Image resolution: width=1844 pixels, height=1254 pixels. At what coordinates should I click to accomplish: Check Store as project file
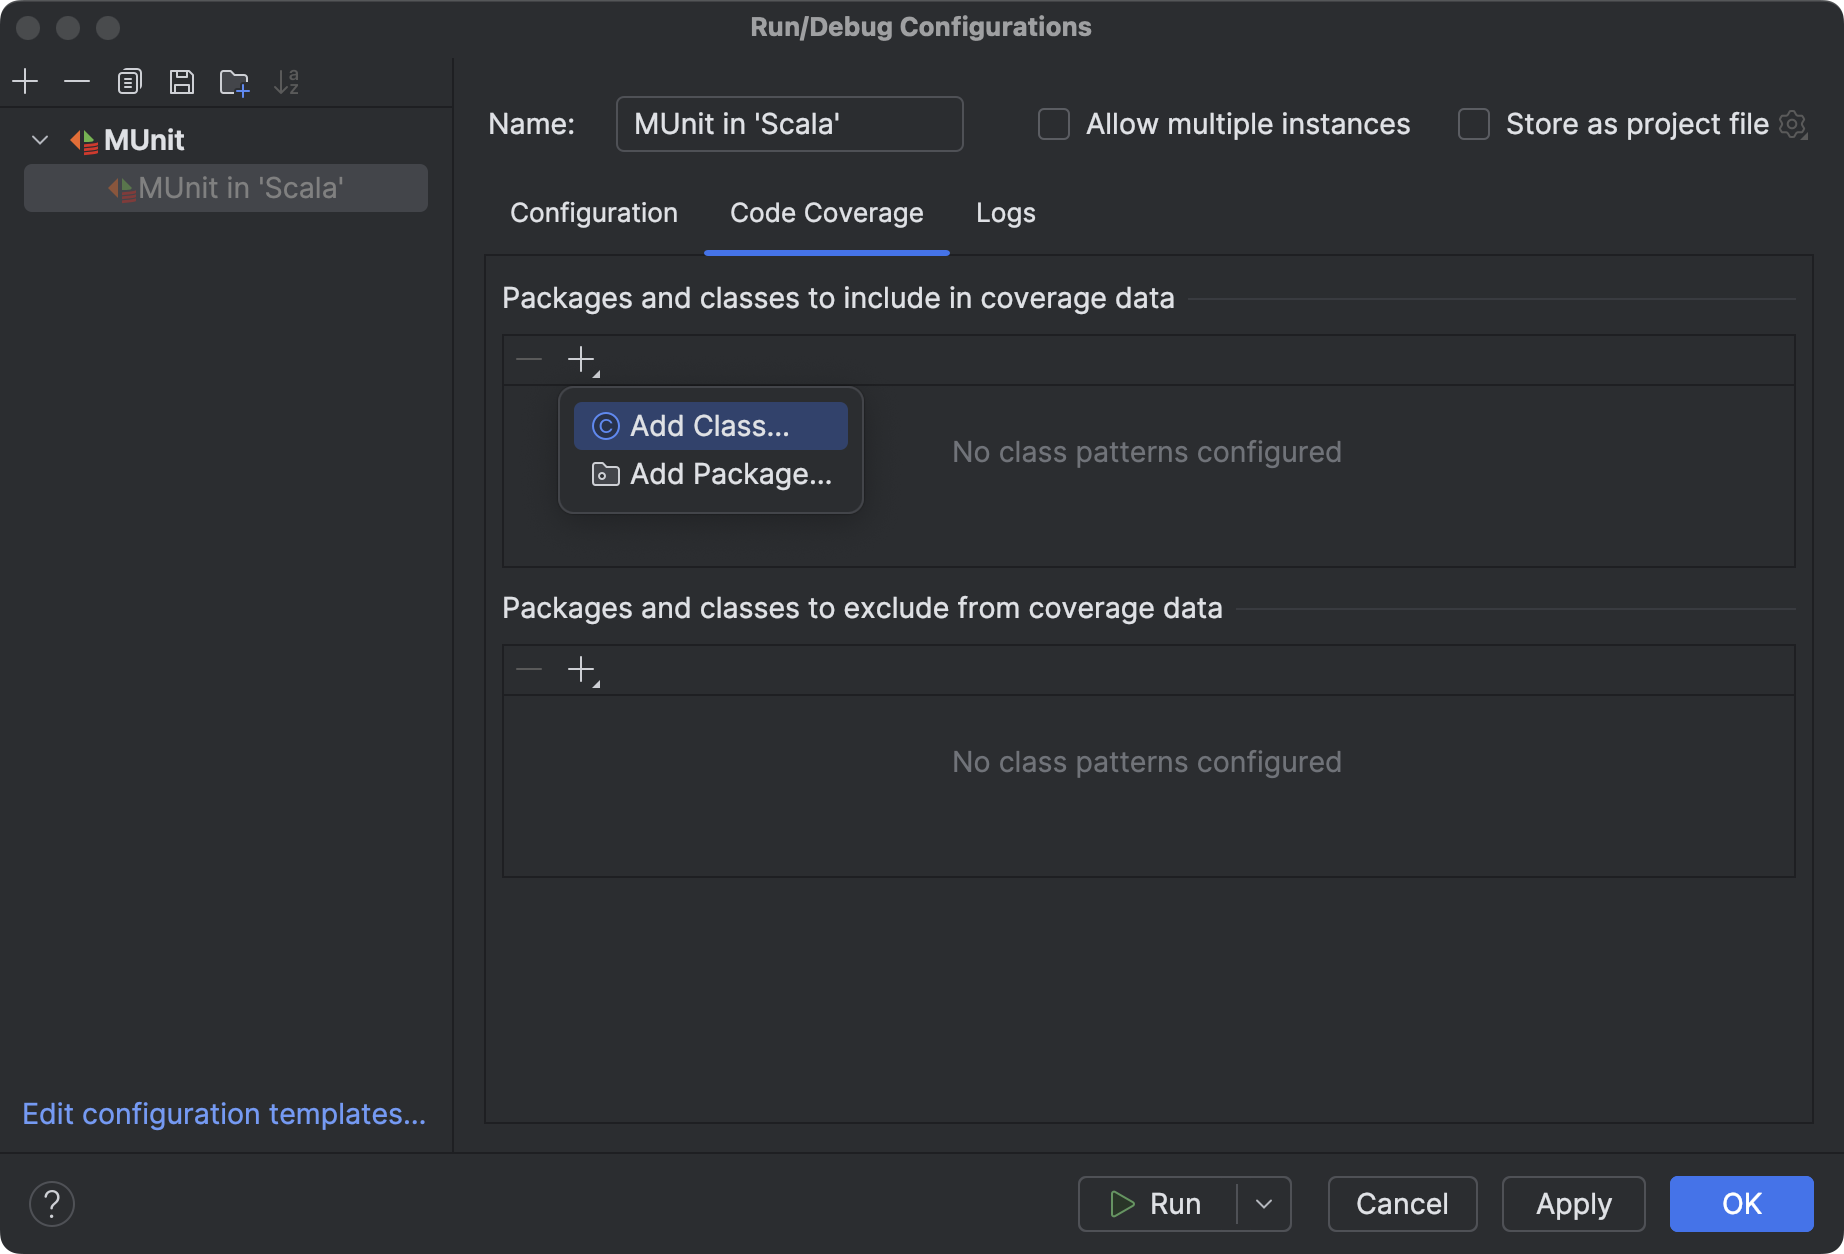1473,124
